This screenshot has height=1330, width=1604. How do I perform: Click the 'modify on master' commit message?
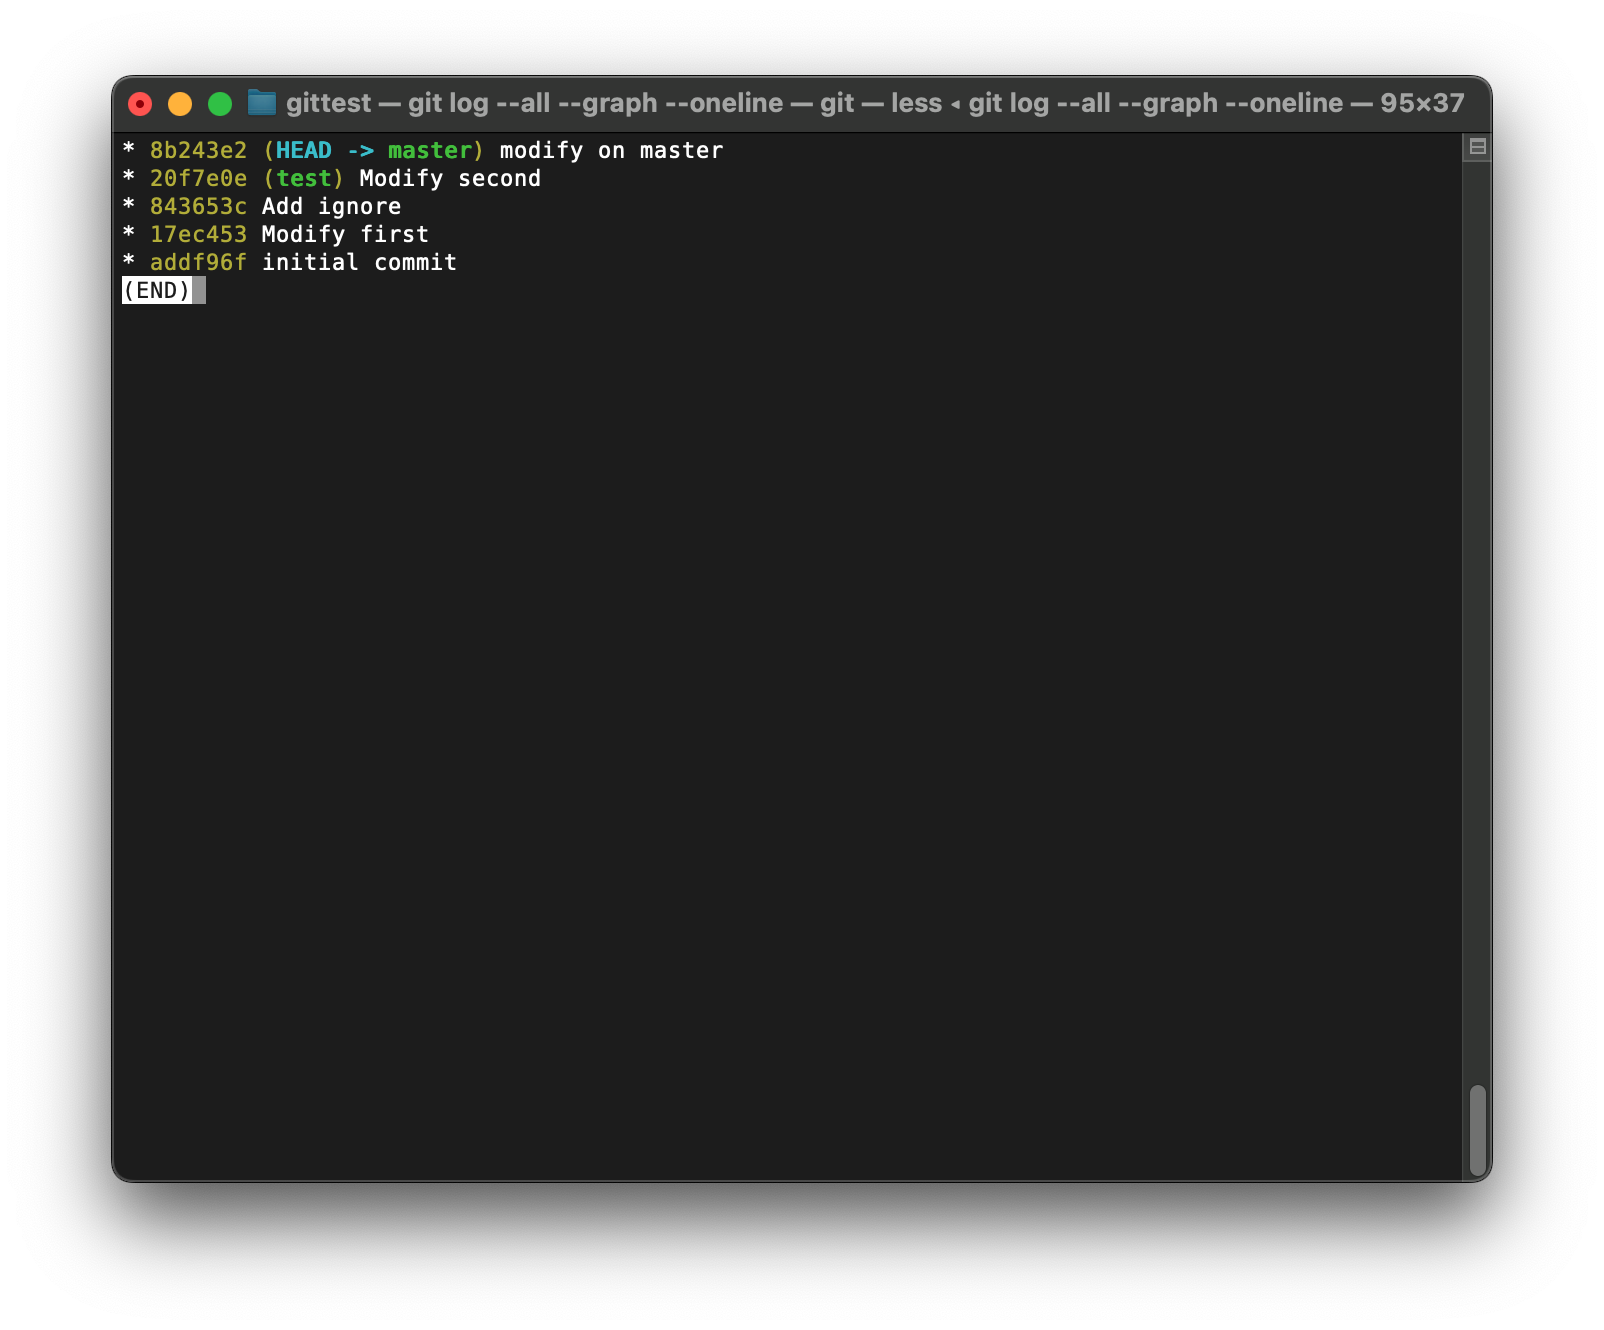[611, 150]
